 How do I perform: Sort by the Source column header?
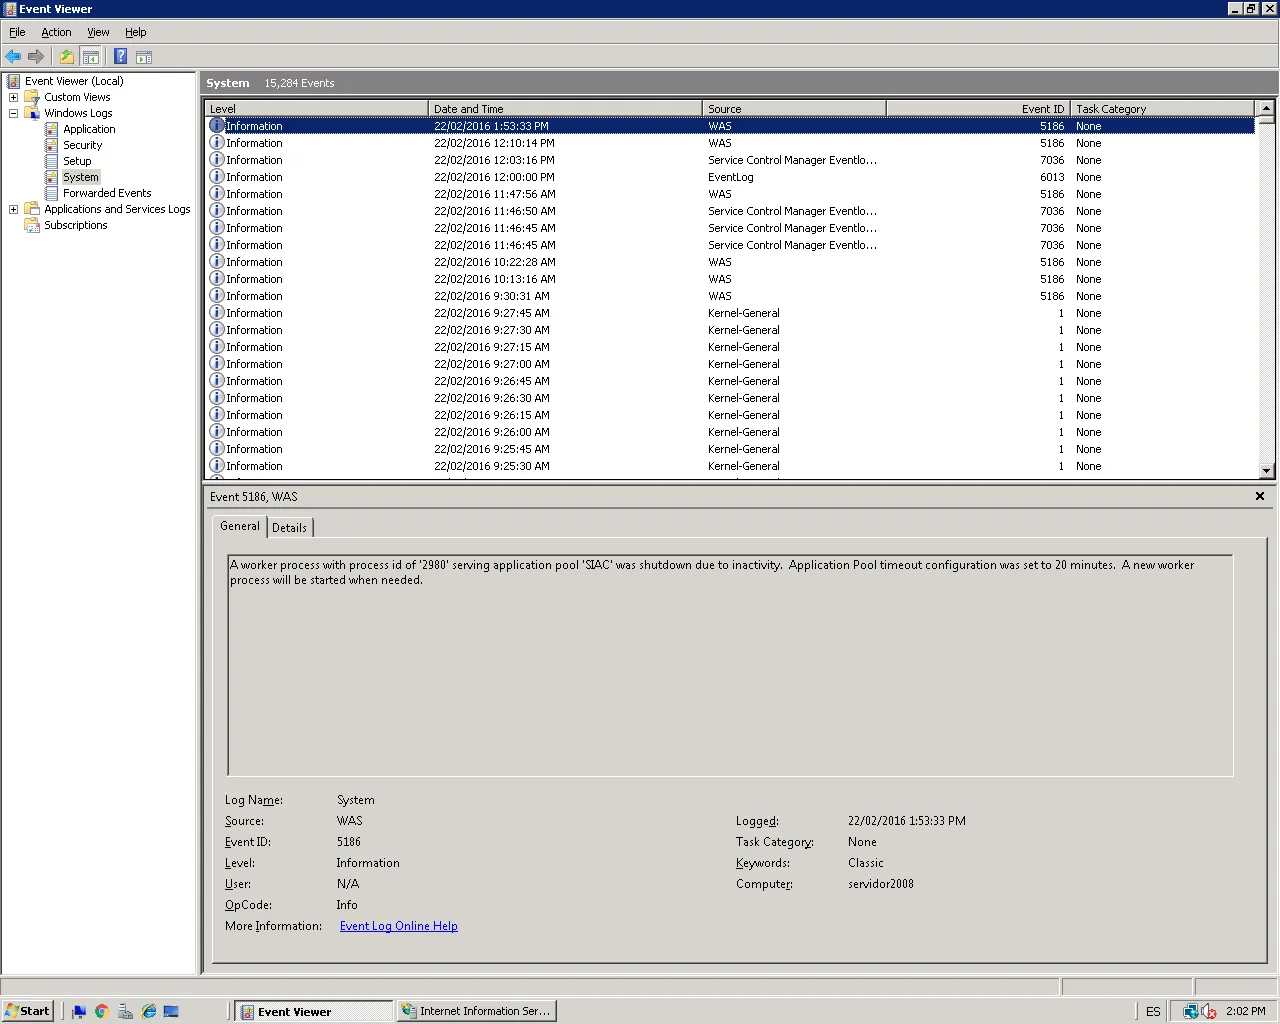click(794, 108)
